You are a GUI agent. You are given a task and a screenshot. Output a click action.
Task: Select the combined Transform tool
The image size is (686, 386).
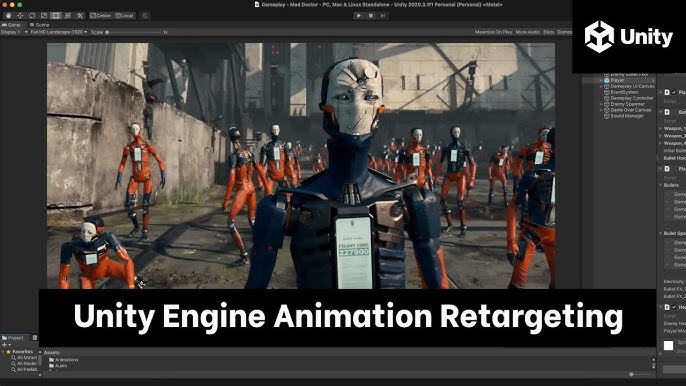[67, 15]
